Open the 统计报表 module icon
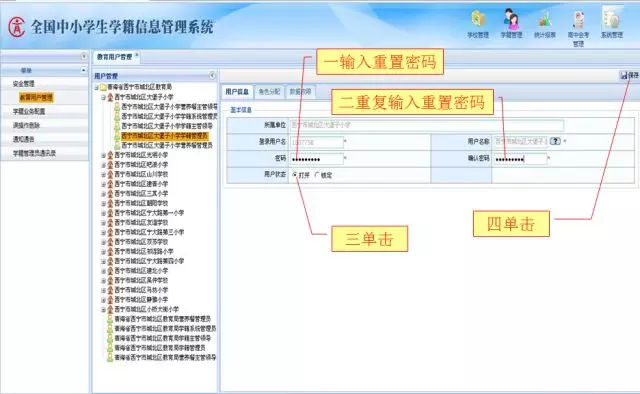 tap(545, 20)
